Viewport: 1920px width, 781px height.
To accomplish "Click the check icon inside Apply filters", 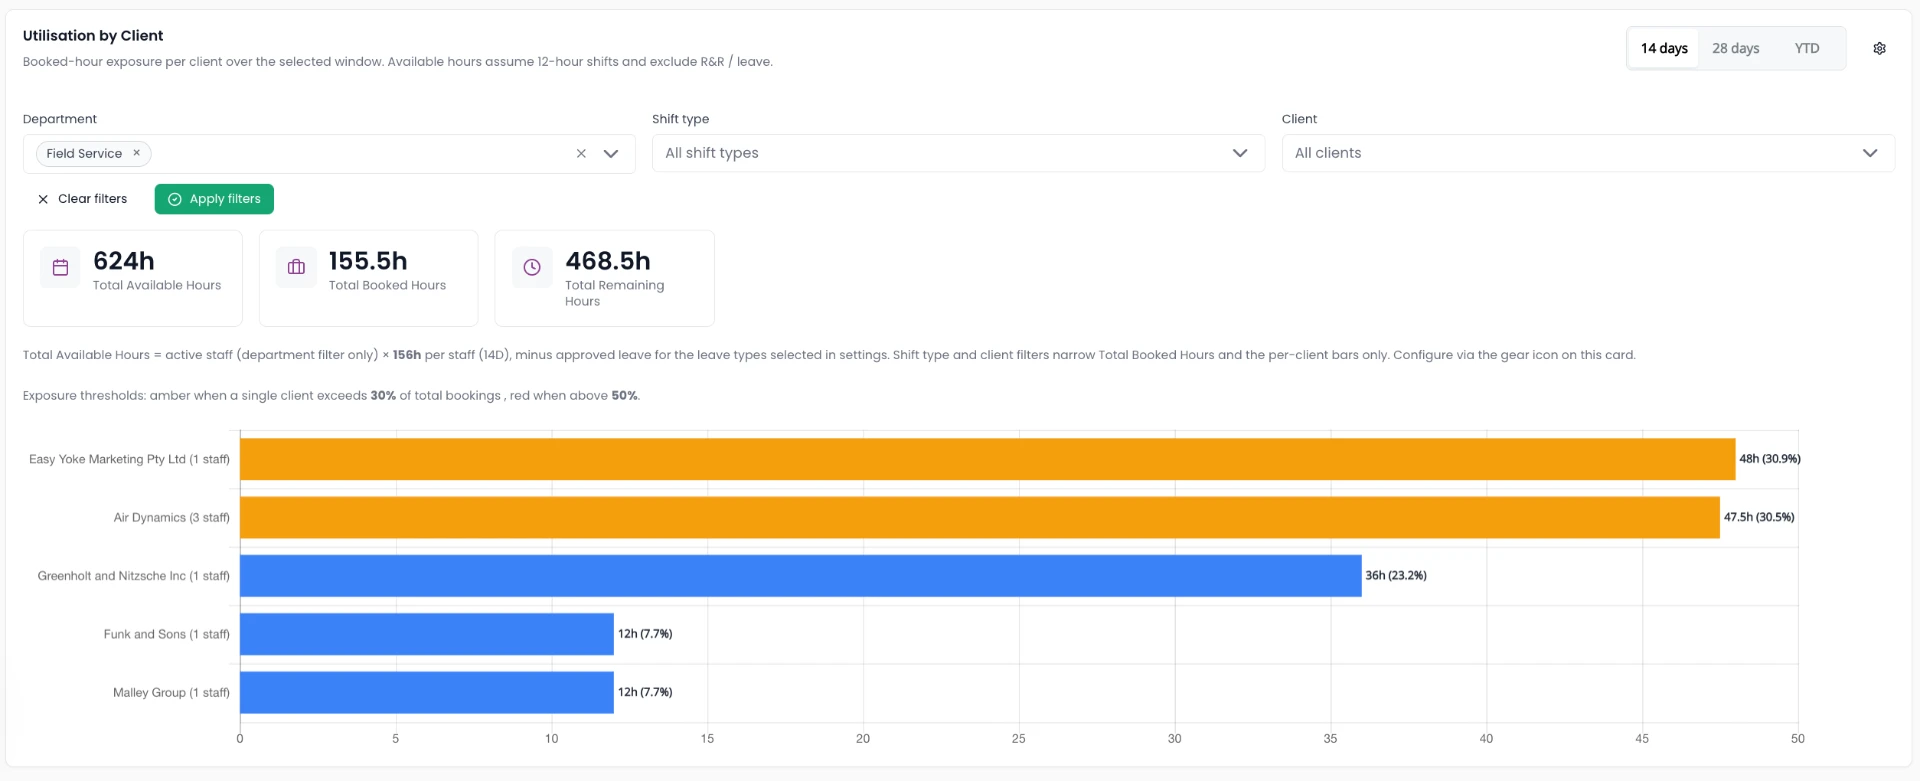I will (175, 199).
